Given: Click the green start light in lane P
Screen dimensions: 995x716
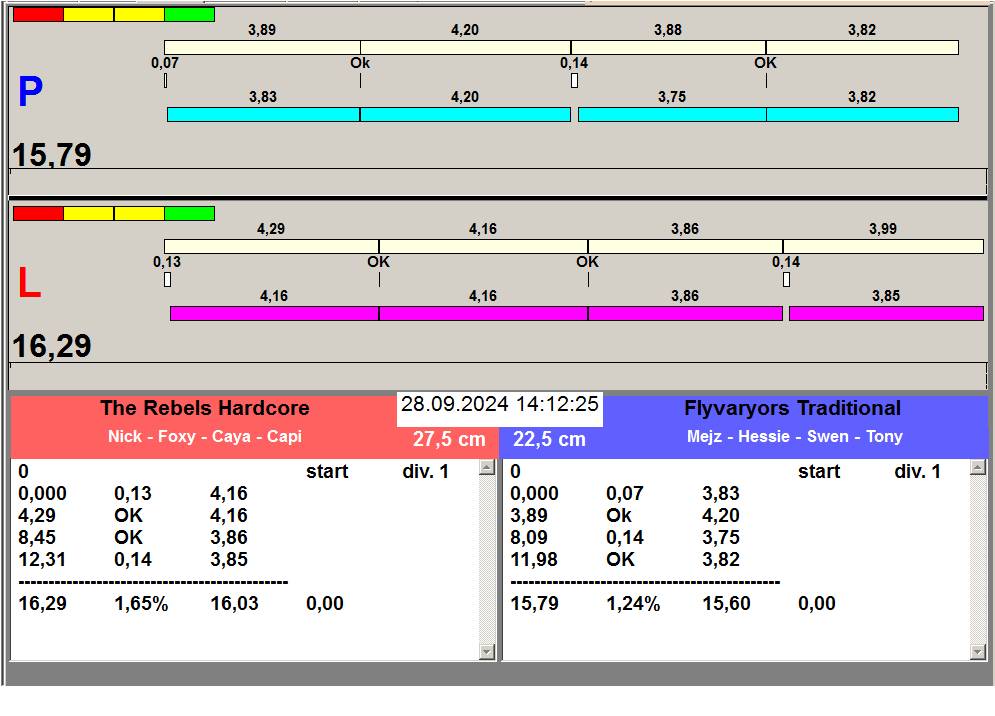Looking at the screenshot, I should coord(189,15).
